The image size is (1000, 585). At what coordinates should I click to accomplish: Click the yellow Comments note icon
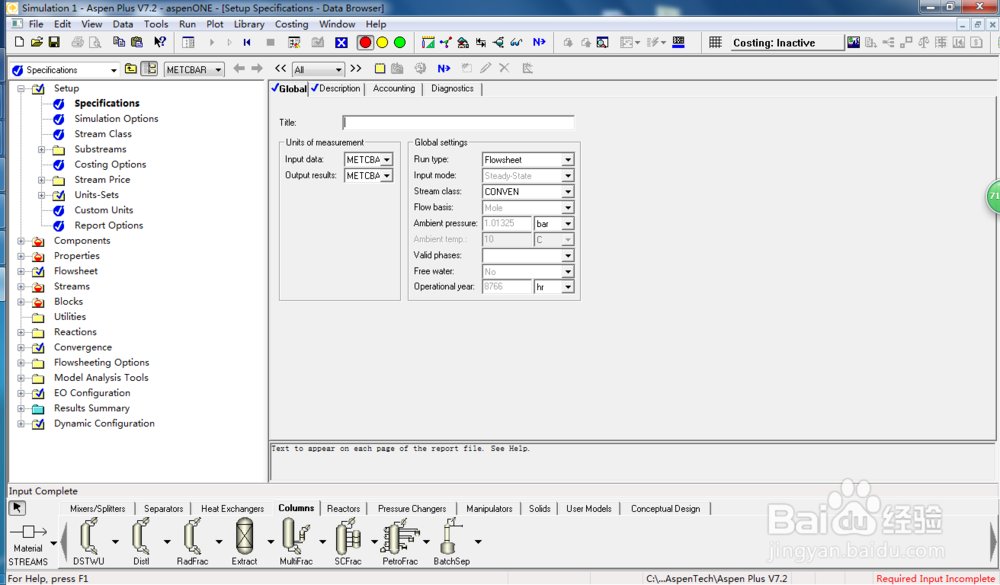379,68
